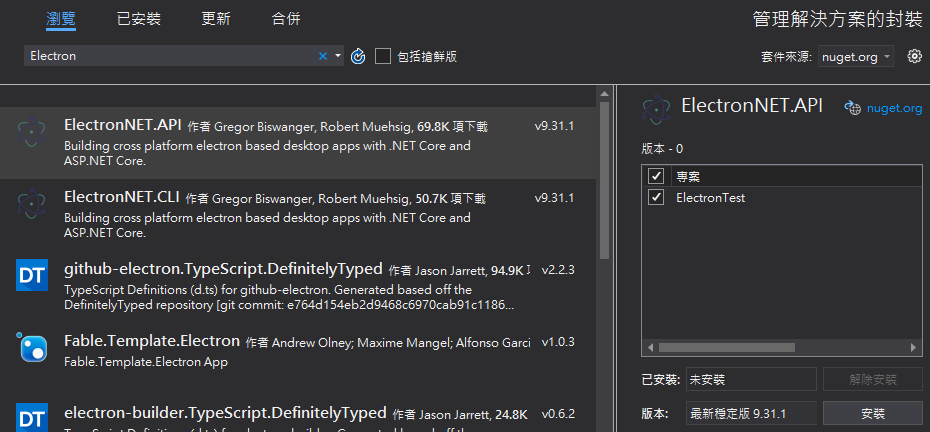Select the Fable.Template.Electron package title

(152, 341)
